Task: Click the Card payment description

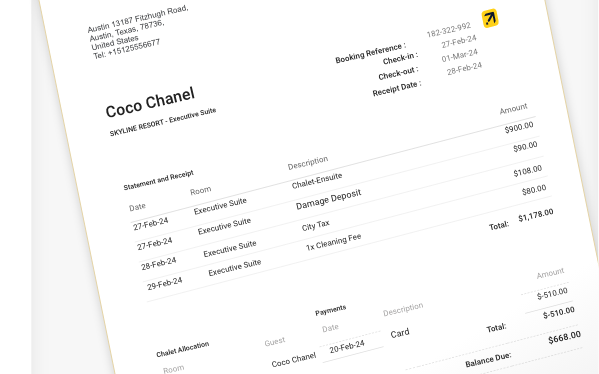Action: coord(400,333)
